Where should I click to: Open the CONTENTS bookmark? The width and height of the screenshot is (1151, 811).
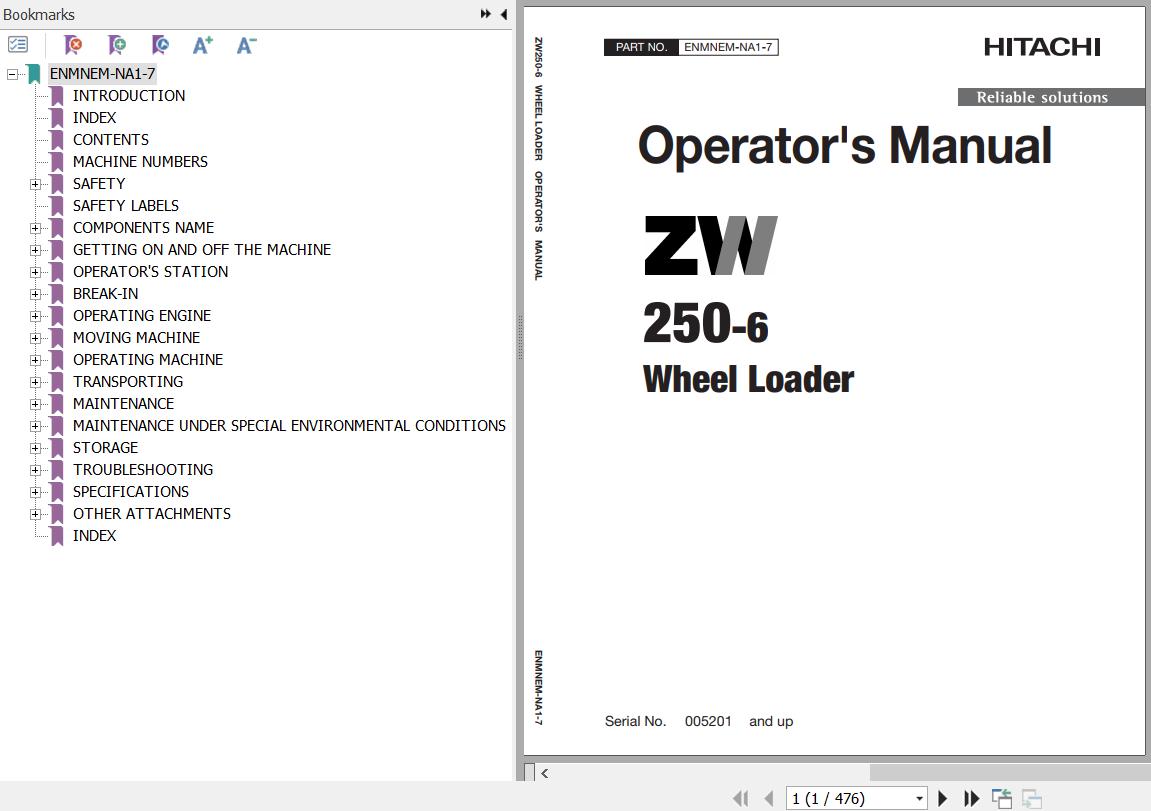pos(111,139)
